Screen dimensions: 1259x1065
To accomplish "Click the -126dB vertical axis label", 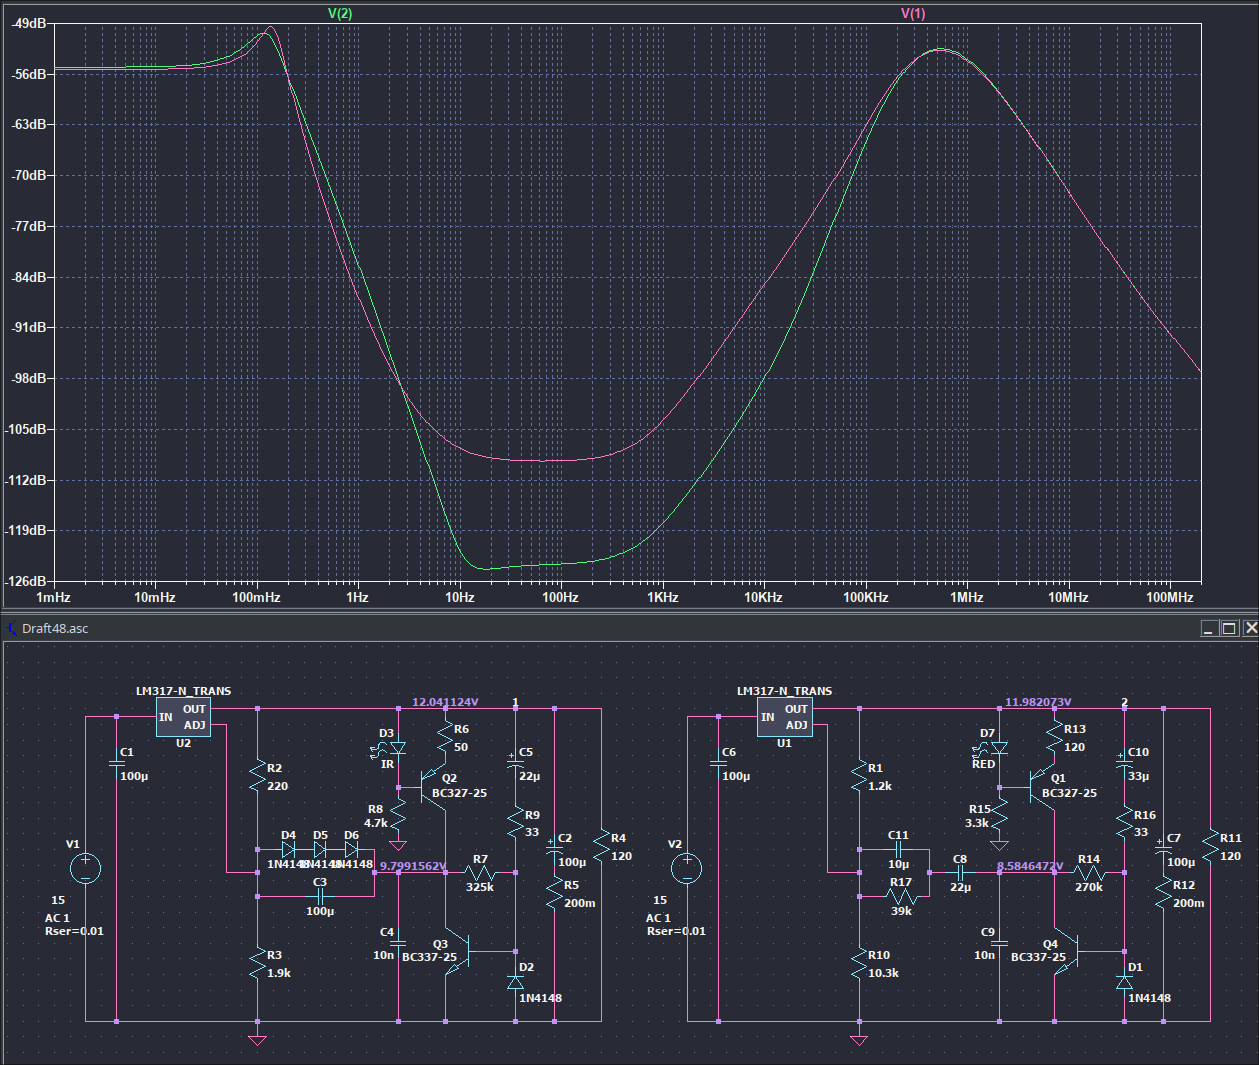I will tap(28, 581).
